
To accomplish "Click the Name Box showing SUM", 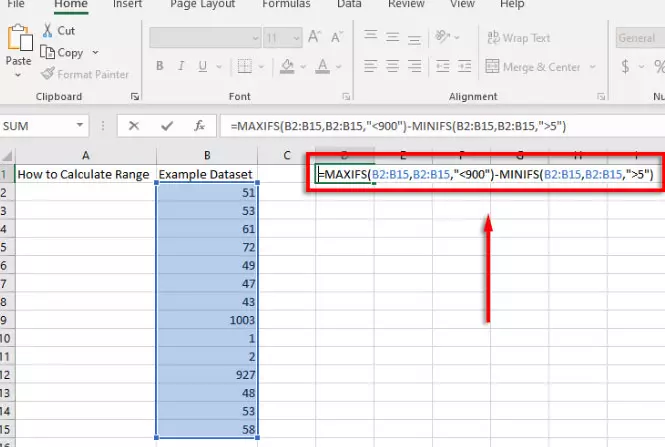I will coord(38,126).
